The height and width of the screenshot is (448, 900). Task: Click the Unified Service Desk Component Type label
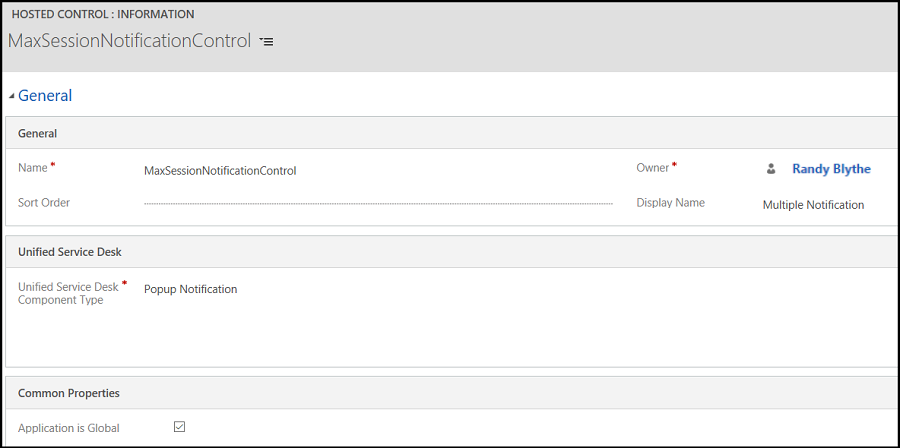click(68, 293)
